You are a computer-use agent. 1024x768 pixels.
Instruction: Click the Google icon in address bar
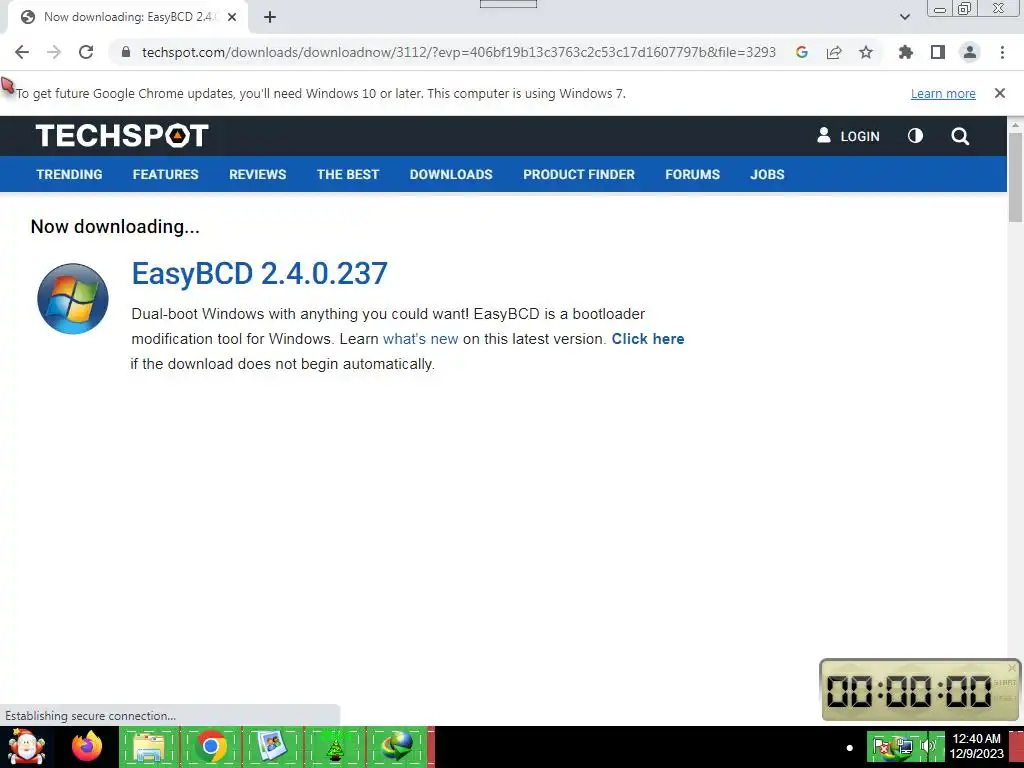tap(802, 52)
